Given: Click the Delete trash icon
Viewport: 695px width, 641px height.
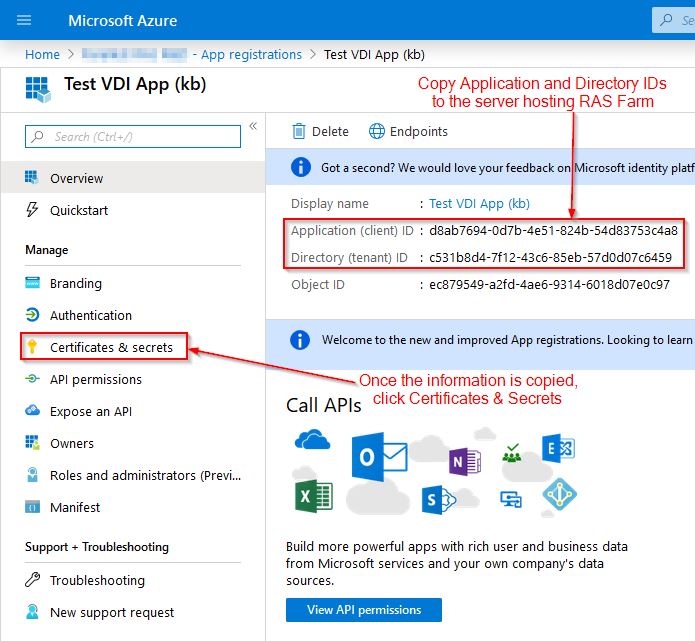Looking at the screenshot, I should (x=298, y=131).
